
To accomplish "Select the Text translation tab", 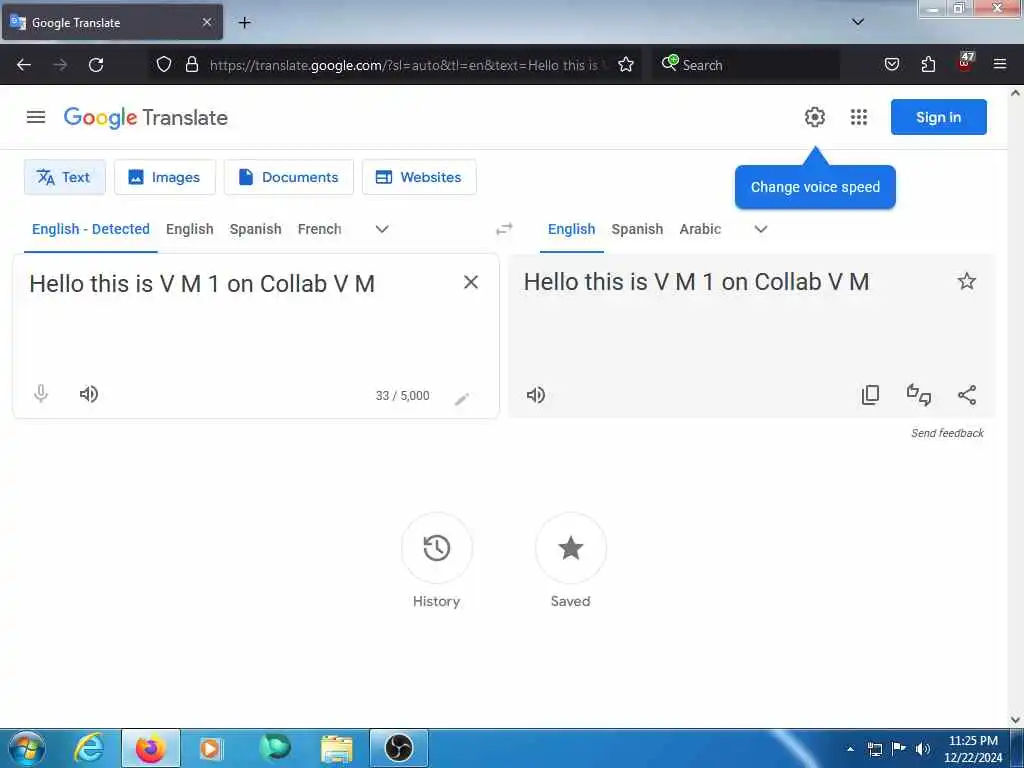I will pos(65,177).
